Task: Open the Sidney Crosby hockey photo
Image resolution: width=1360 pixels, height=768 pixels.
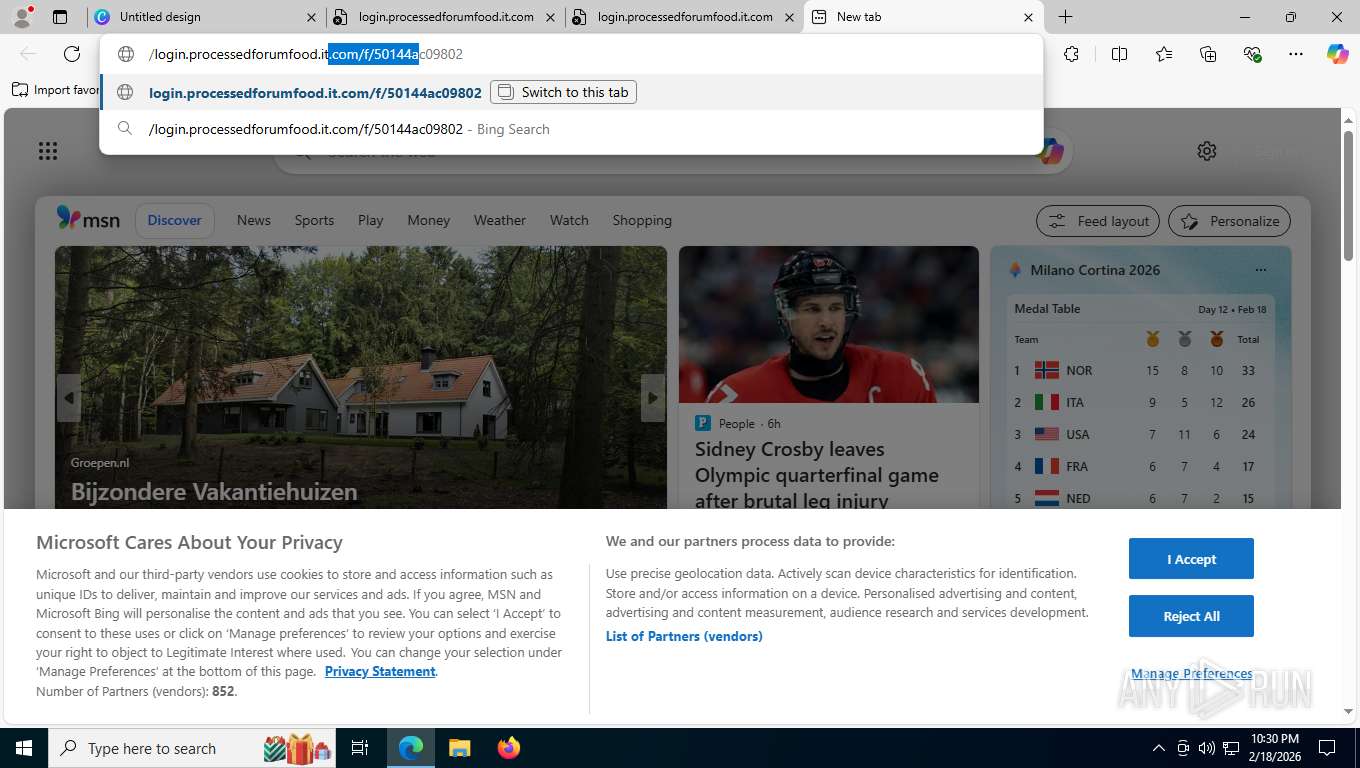Action: coord(829,324)
